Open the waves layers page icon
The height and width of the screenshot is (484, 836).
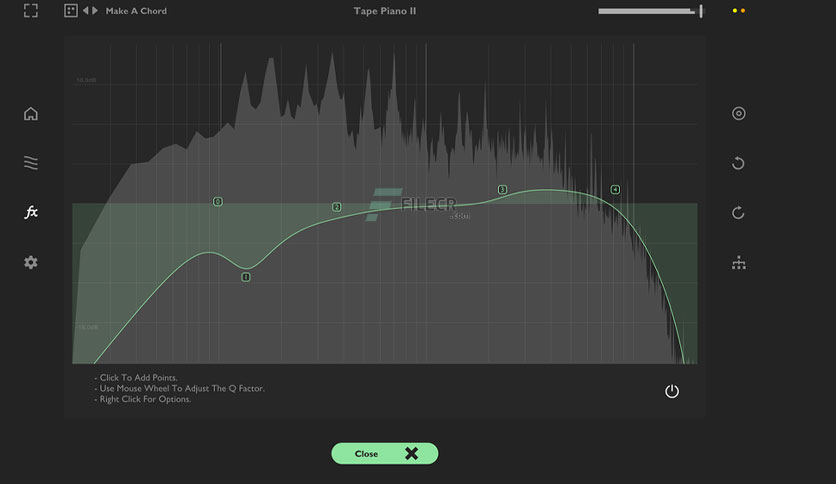[31, 163]
